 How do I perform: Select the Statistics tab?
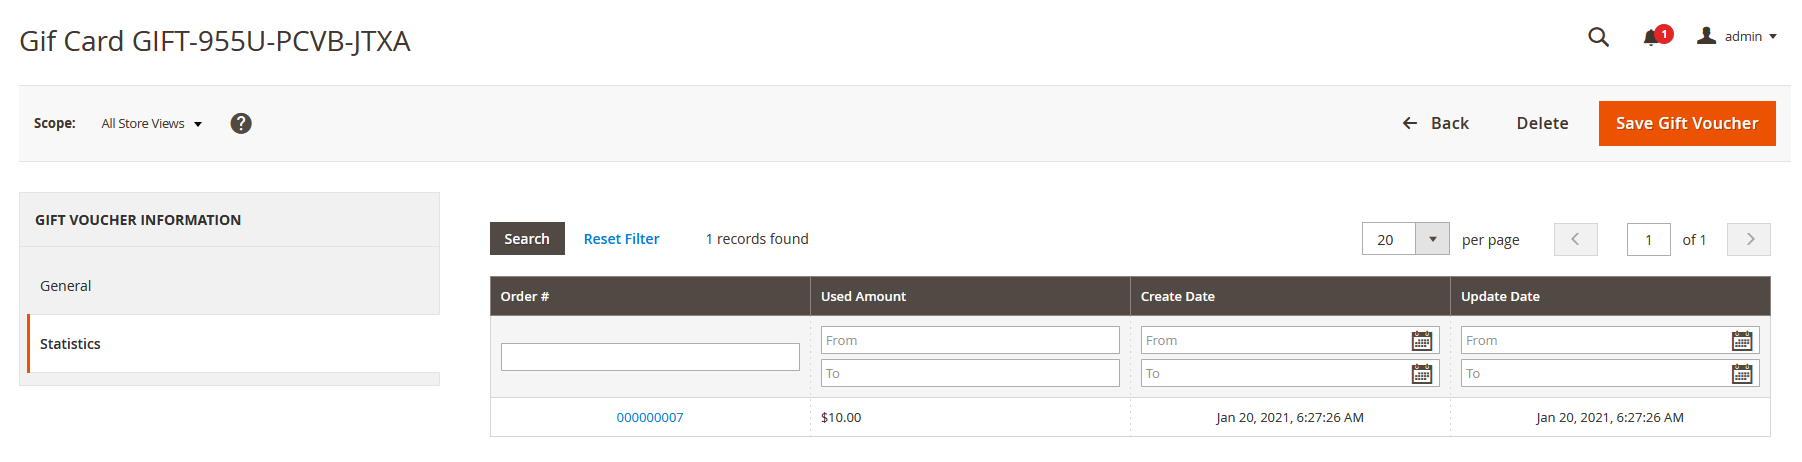(70, 344)
